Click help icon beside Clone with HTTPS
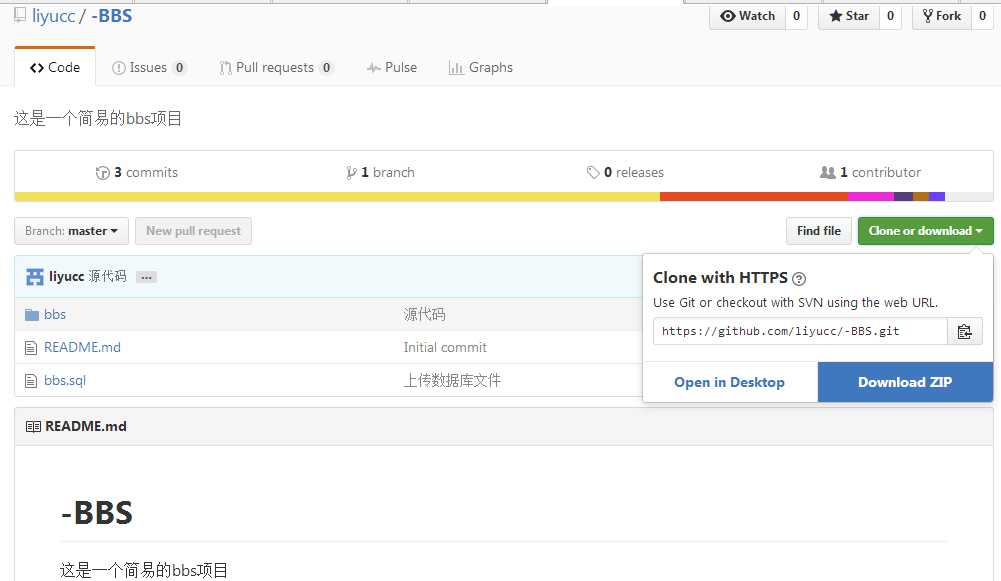 [x=799, y=279]
